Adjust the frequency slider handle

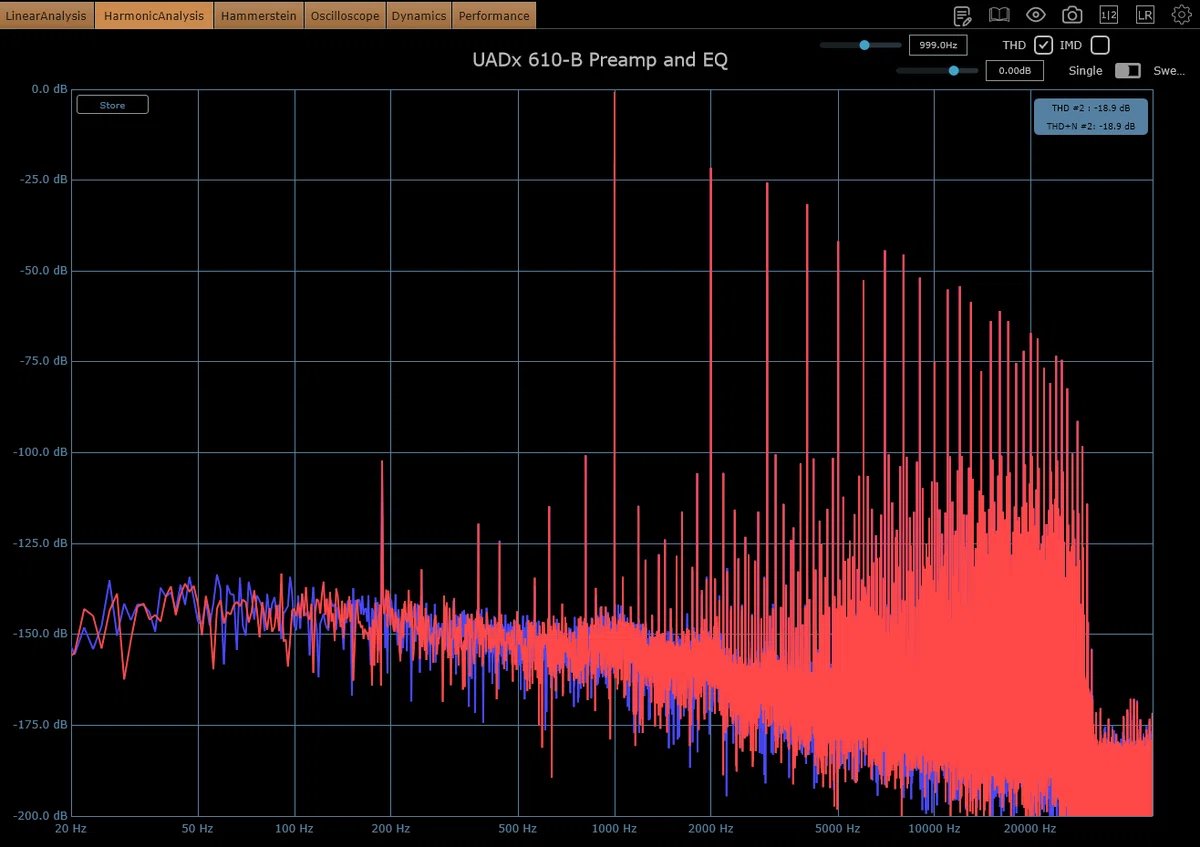(865, 45)
